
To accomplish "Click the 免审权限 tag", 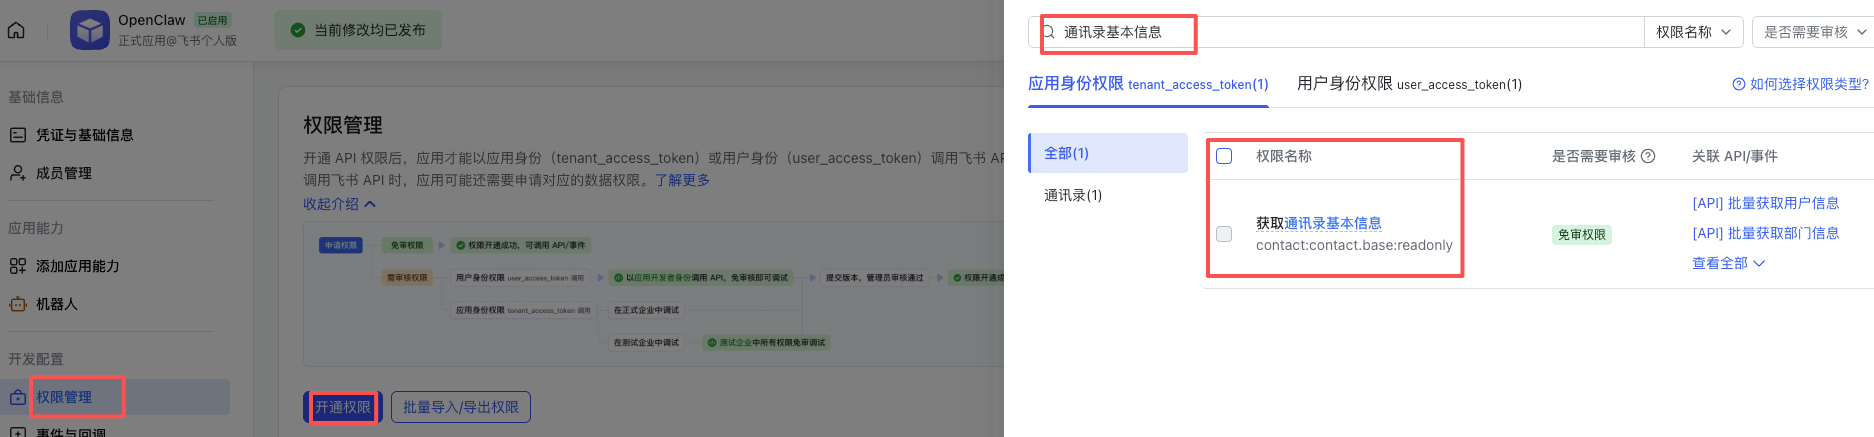I will coord(1581,235).
